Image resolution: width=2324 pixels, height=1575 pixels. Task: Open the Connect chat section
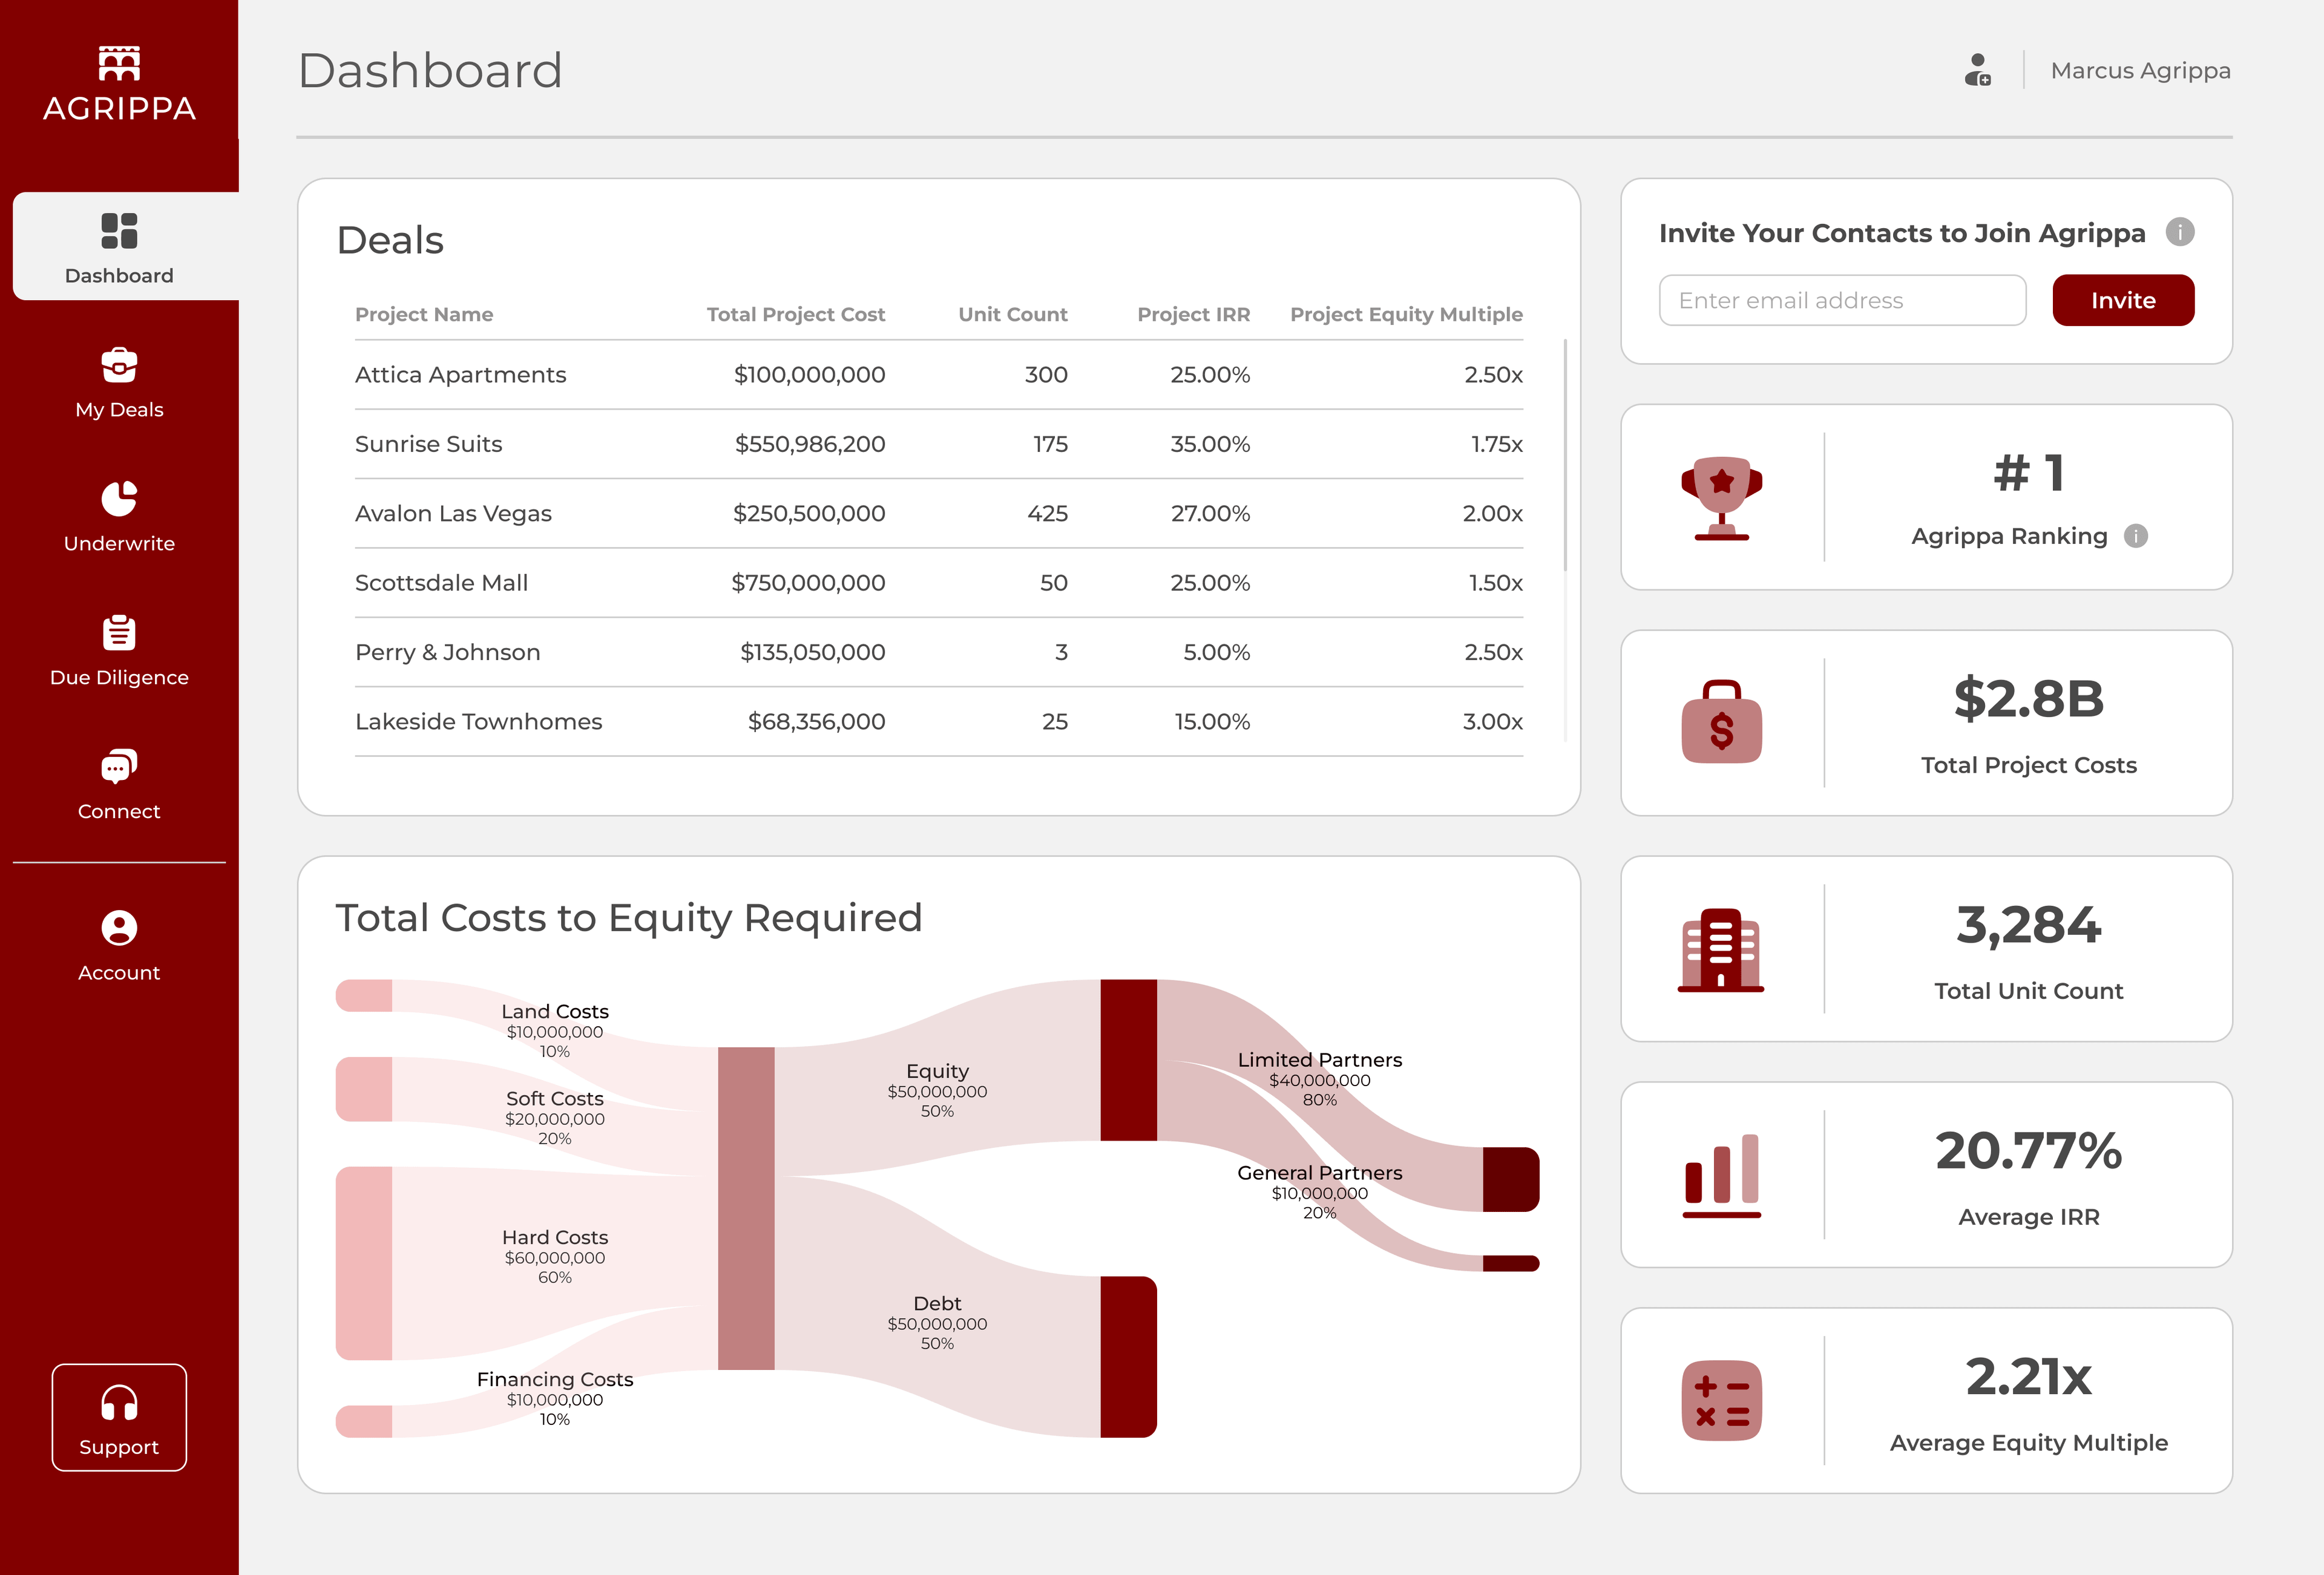click(x=119, y=785)
